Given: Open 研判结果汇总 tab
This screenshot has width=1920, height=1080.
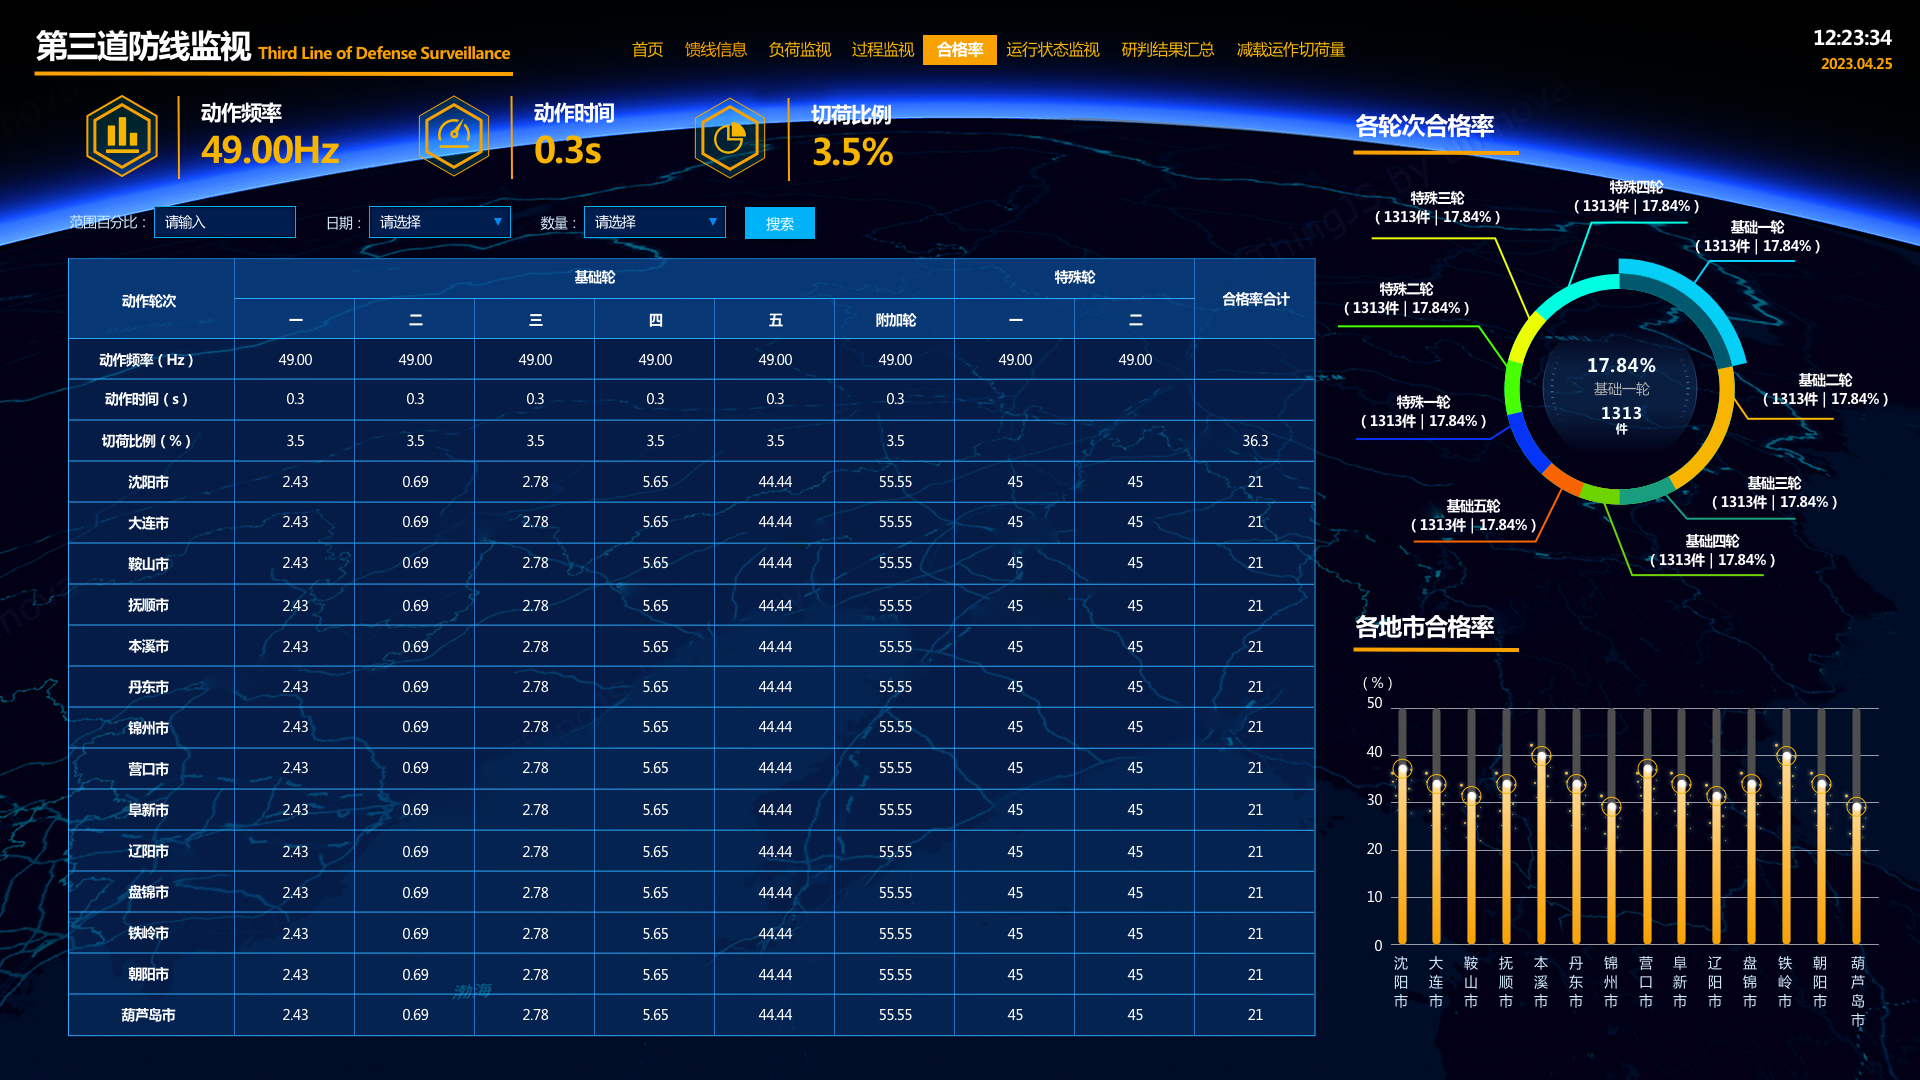Looking at the screenshot, I should [1167, 50].
